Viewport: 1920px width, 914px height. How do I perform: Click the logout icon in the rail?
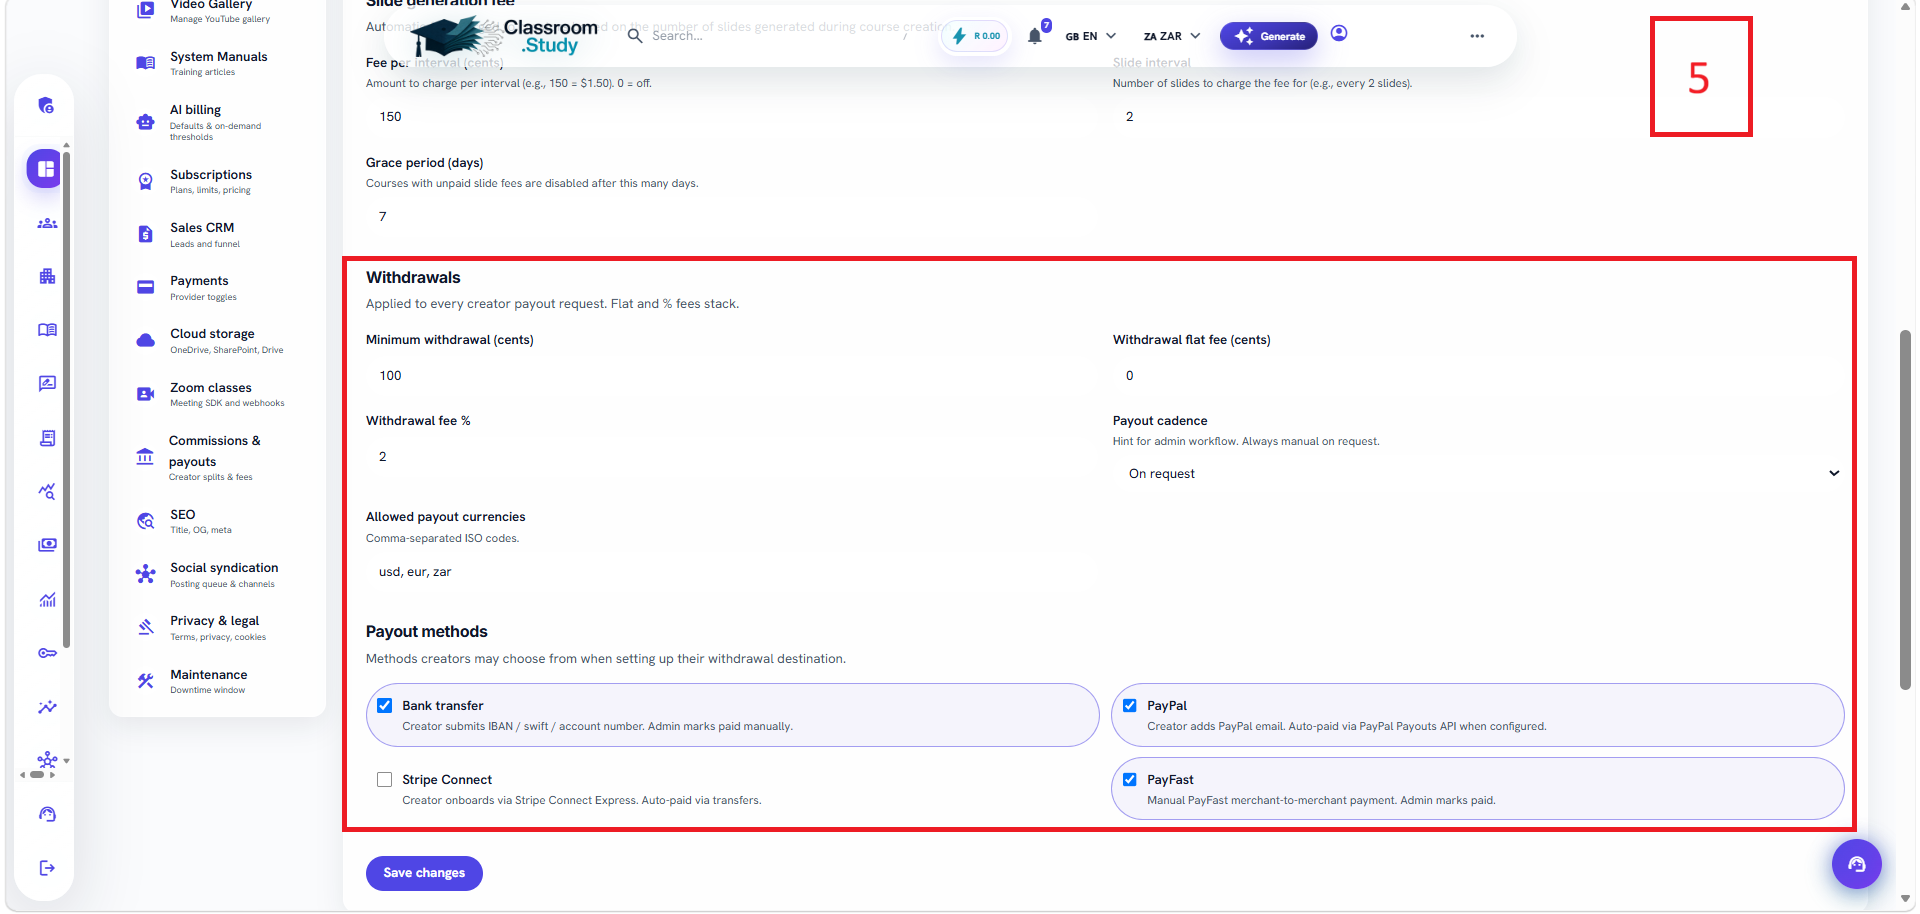tap(47, 868)
